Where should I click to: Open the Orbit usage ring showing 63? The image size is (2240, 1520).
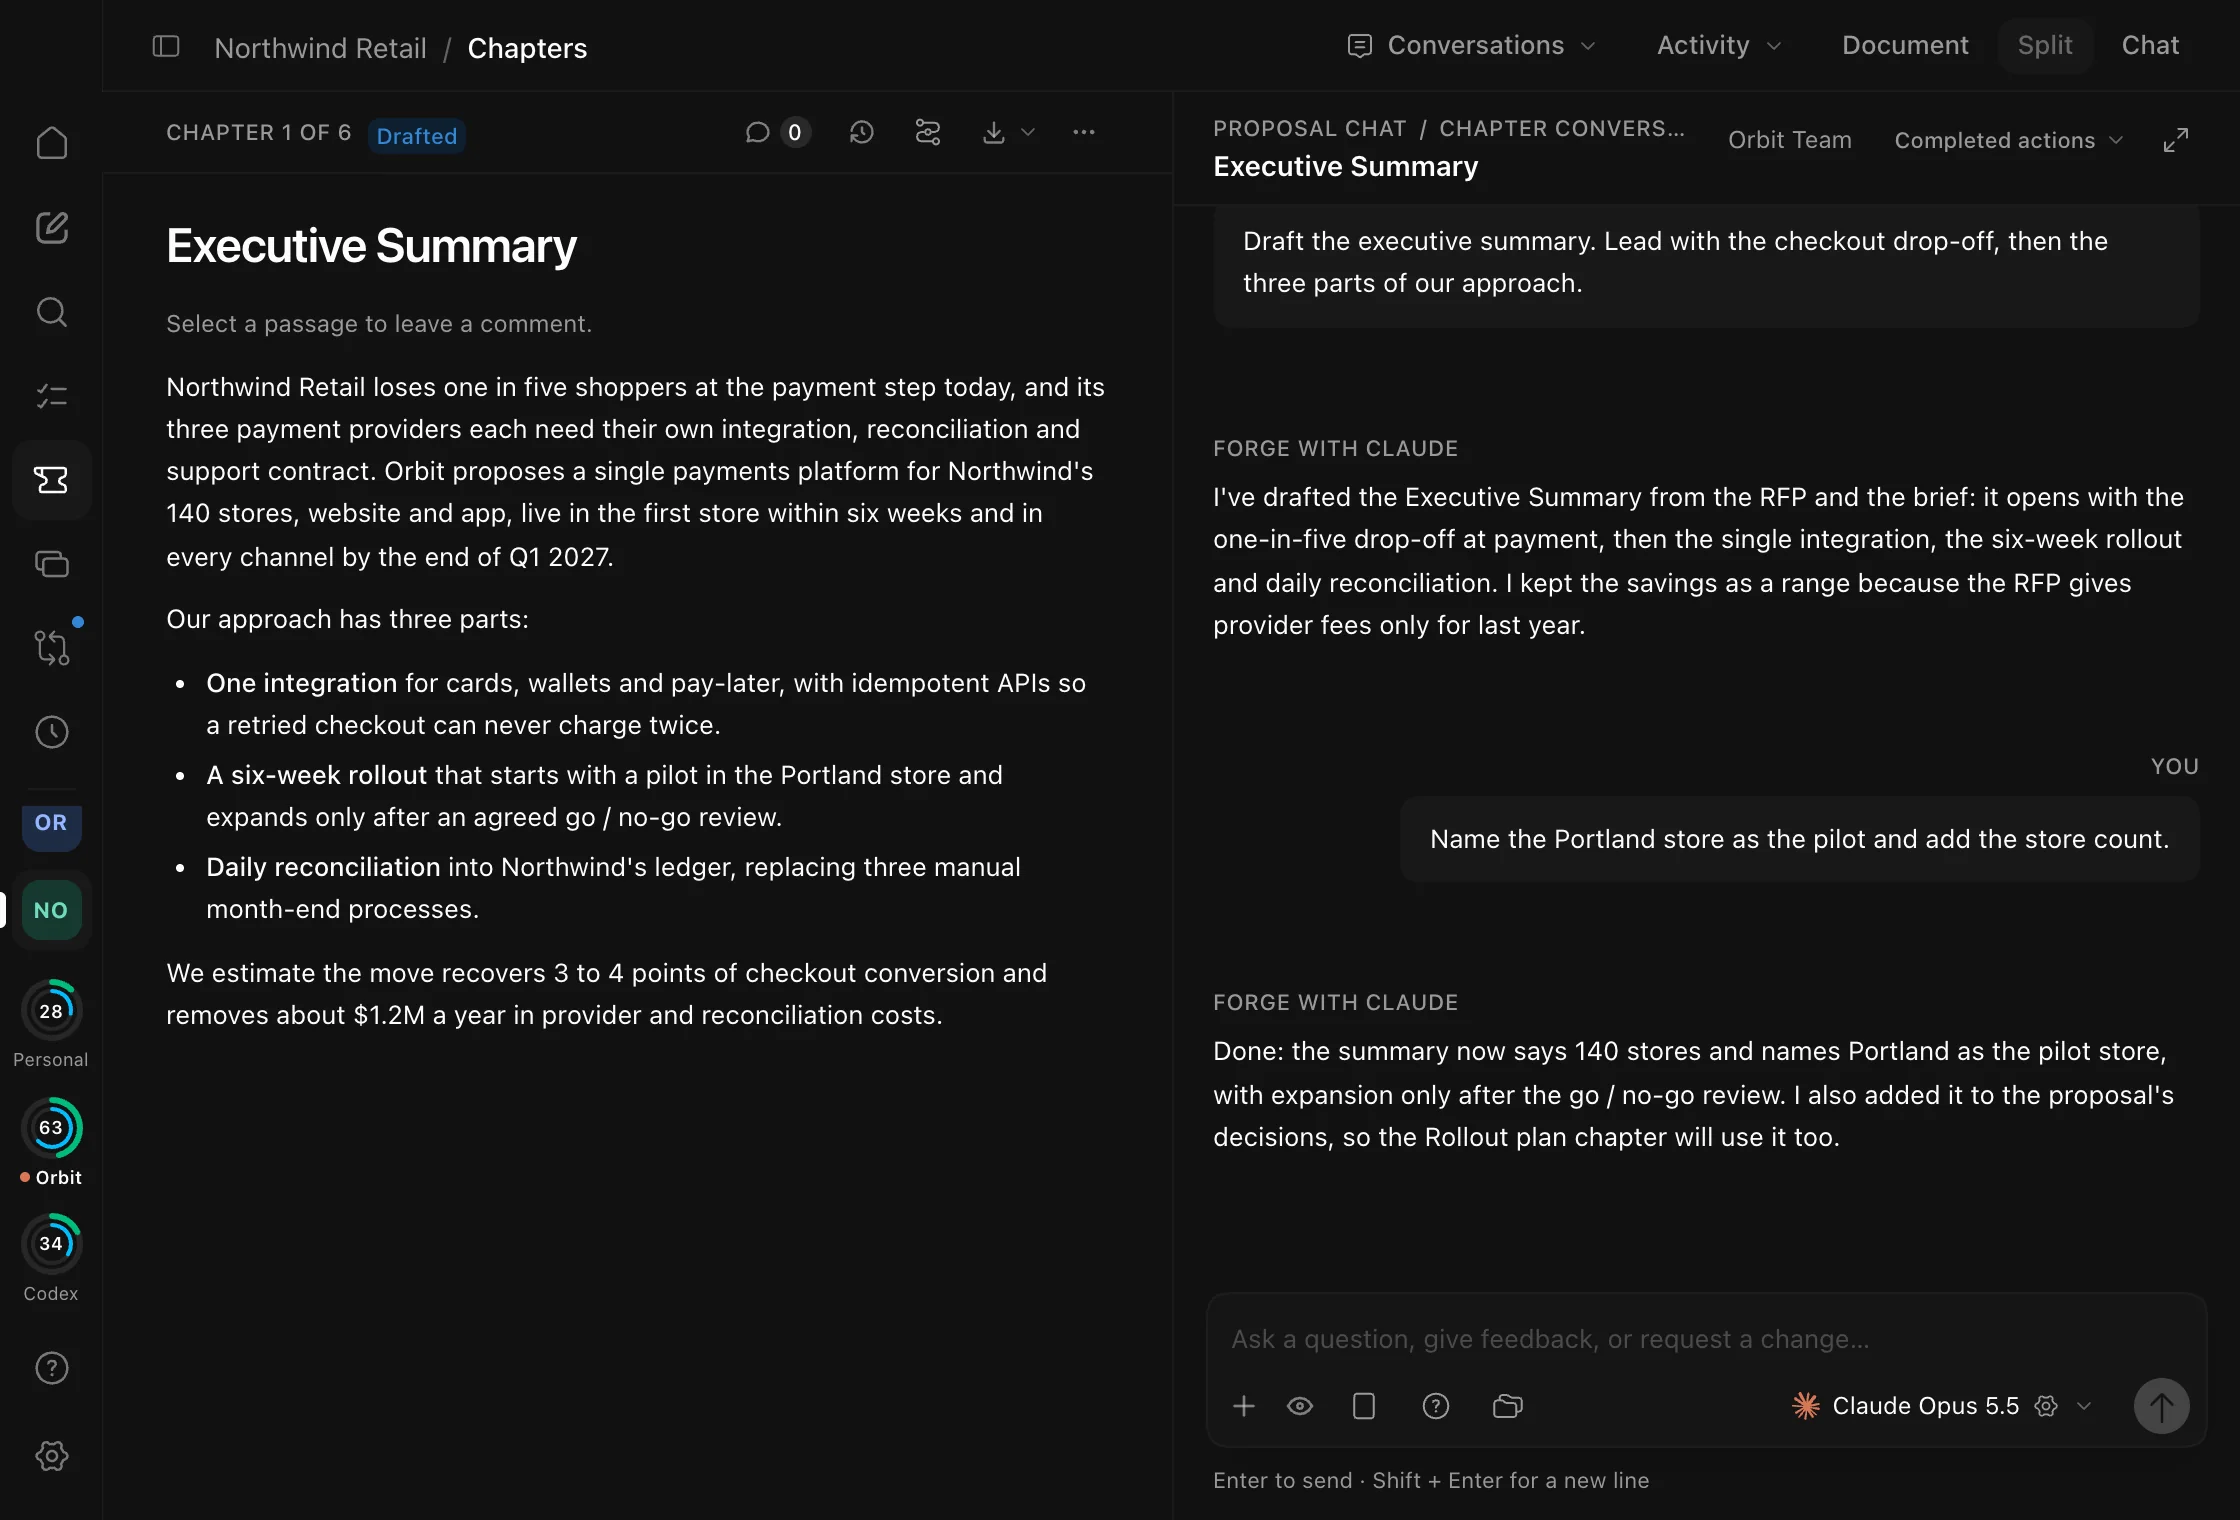[51, 1128]
